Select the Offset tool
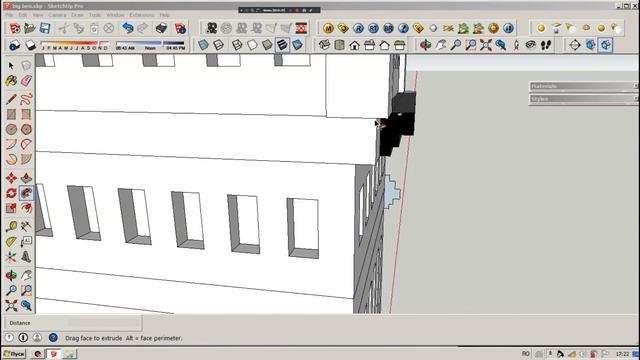This screenshot has width=640, height=360. [x=26, y=208]
